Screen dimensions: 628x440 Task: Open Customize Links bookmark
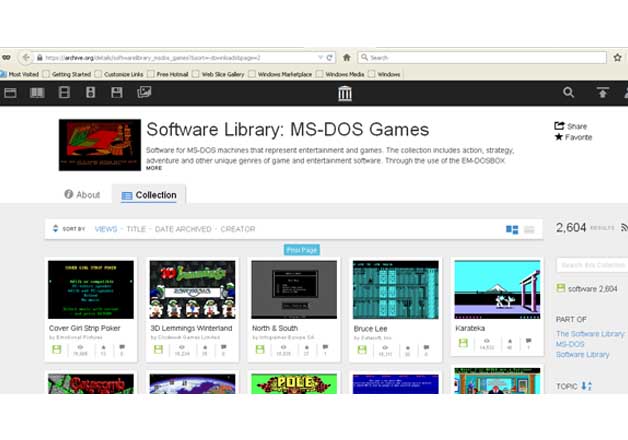(119, 74)
